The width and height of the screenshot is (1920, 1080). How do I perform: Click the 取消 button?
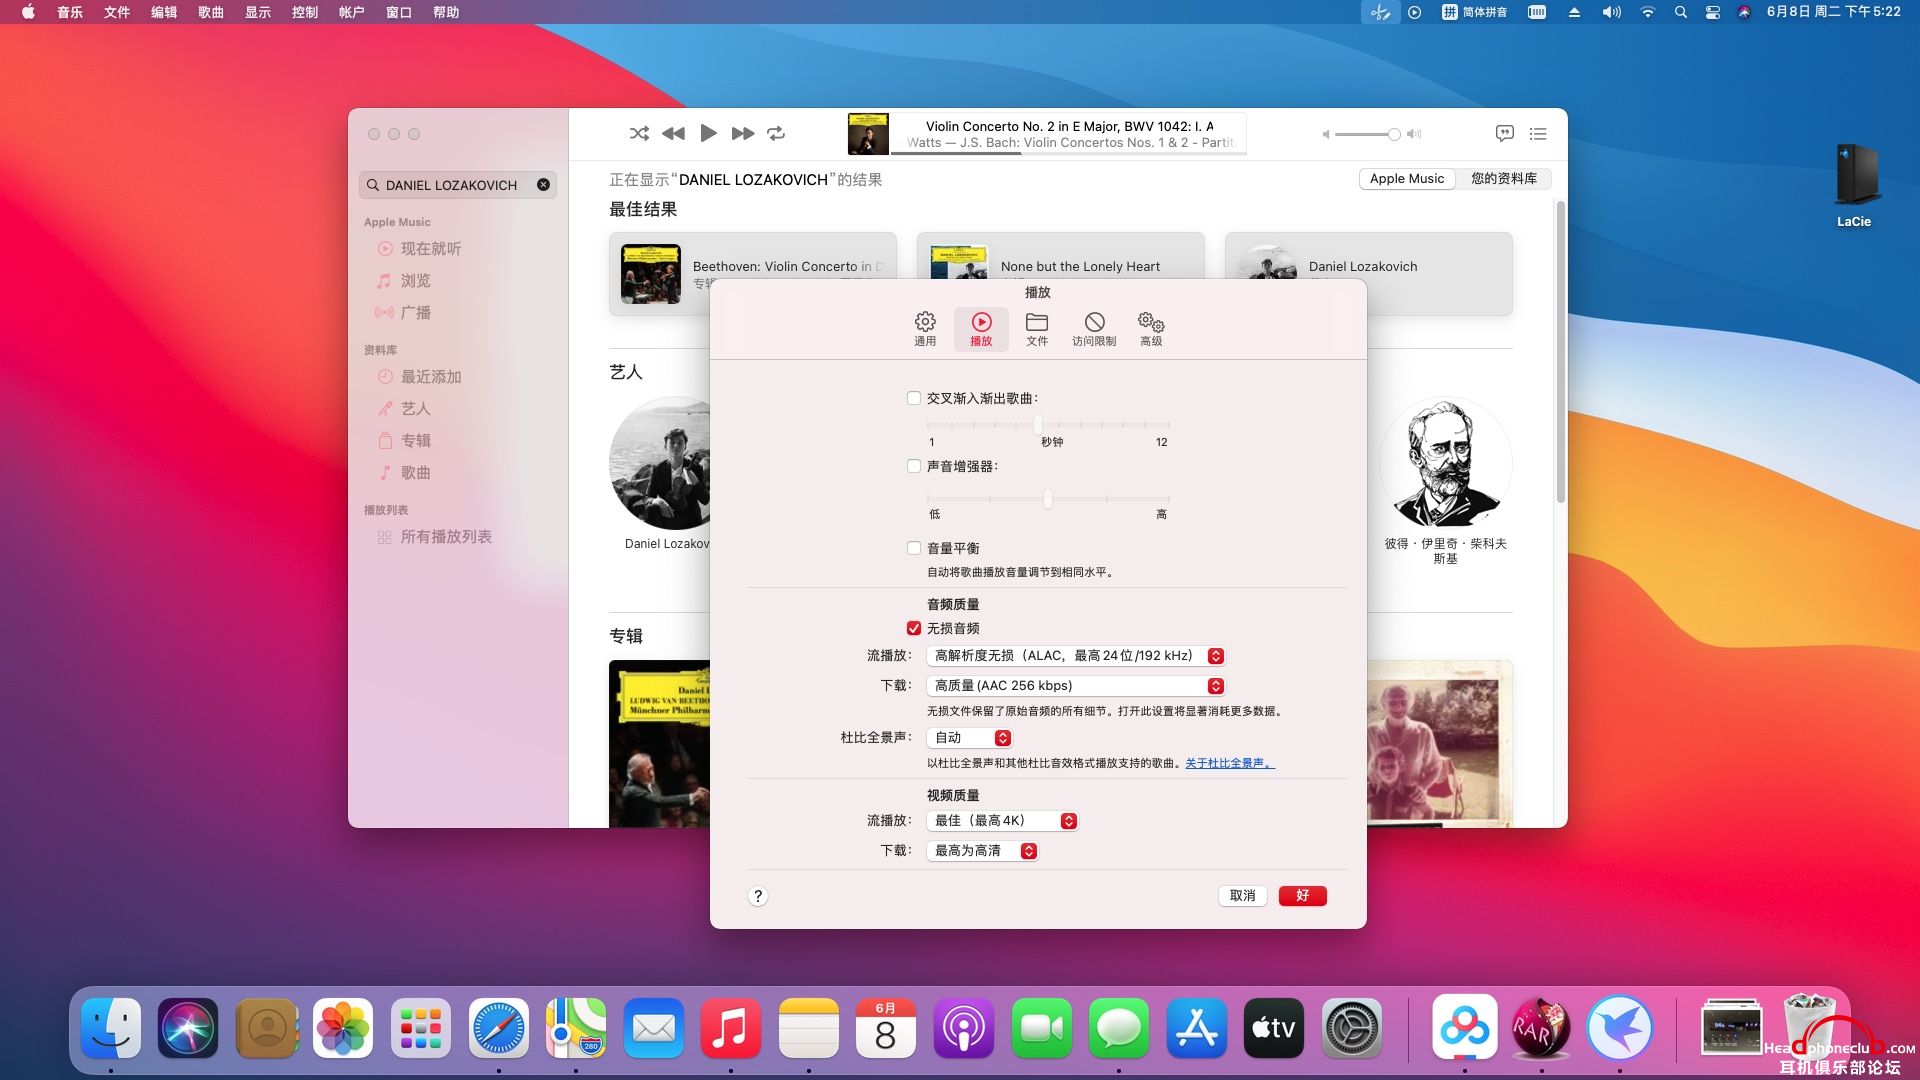click(1243, 896)
